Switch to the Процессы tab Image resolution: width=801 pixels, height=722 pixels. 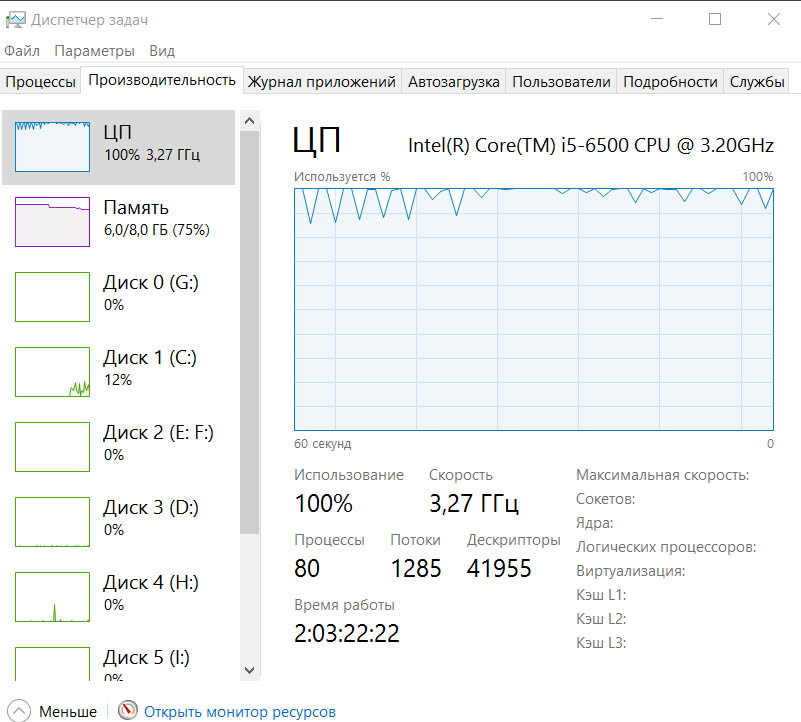tap(40, 82)
